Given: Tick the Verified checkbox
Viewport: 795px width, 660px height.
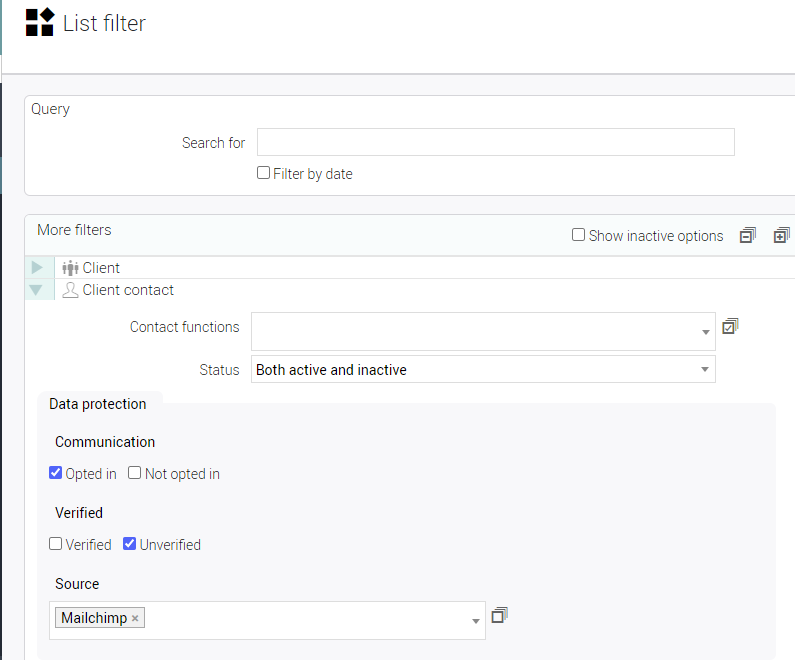Looking at the screenshot, I should click(x=56, y=544).
